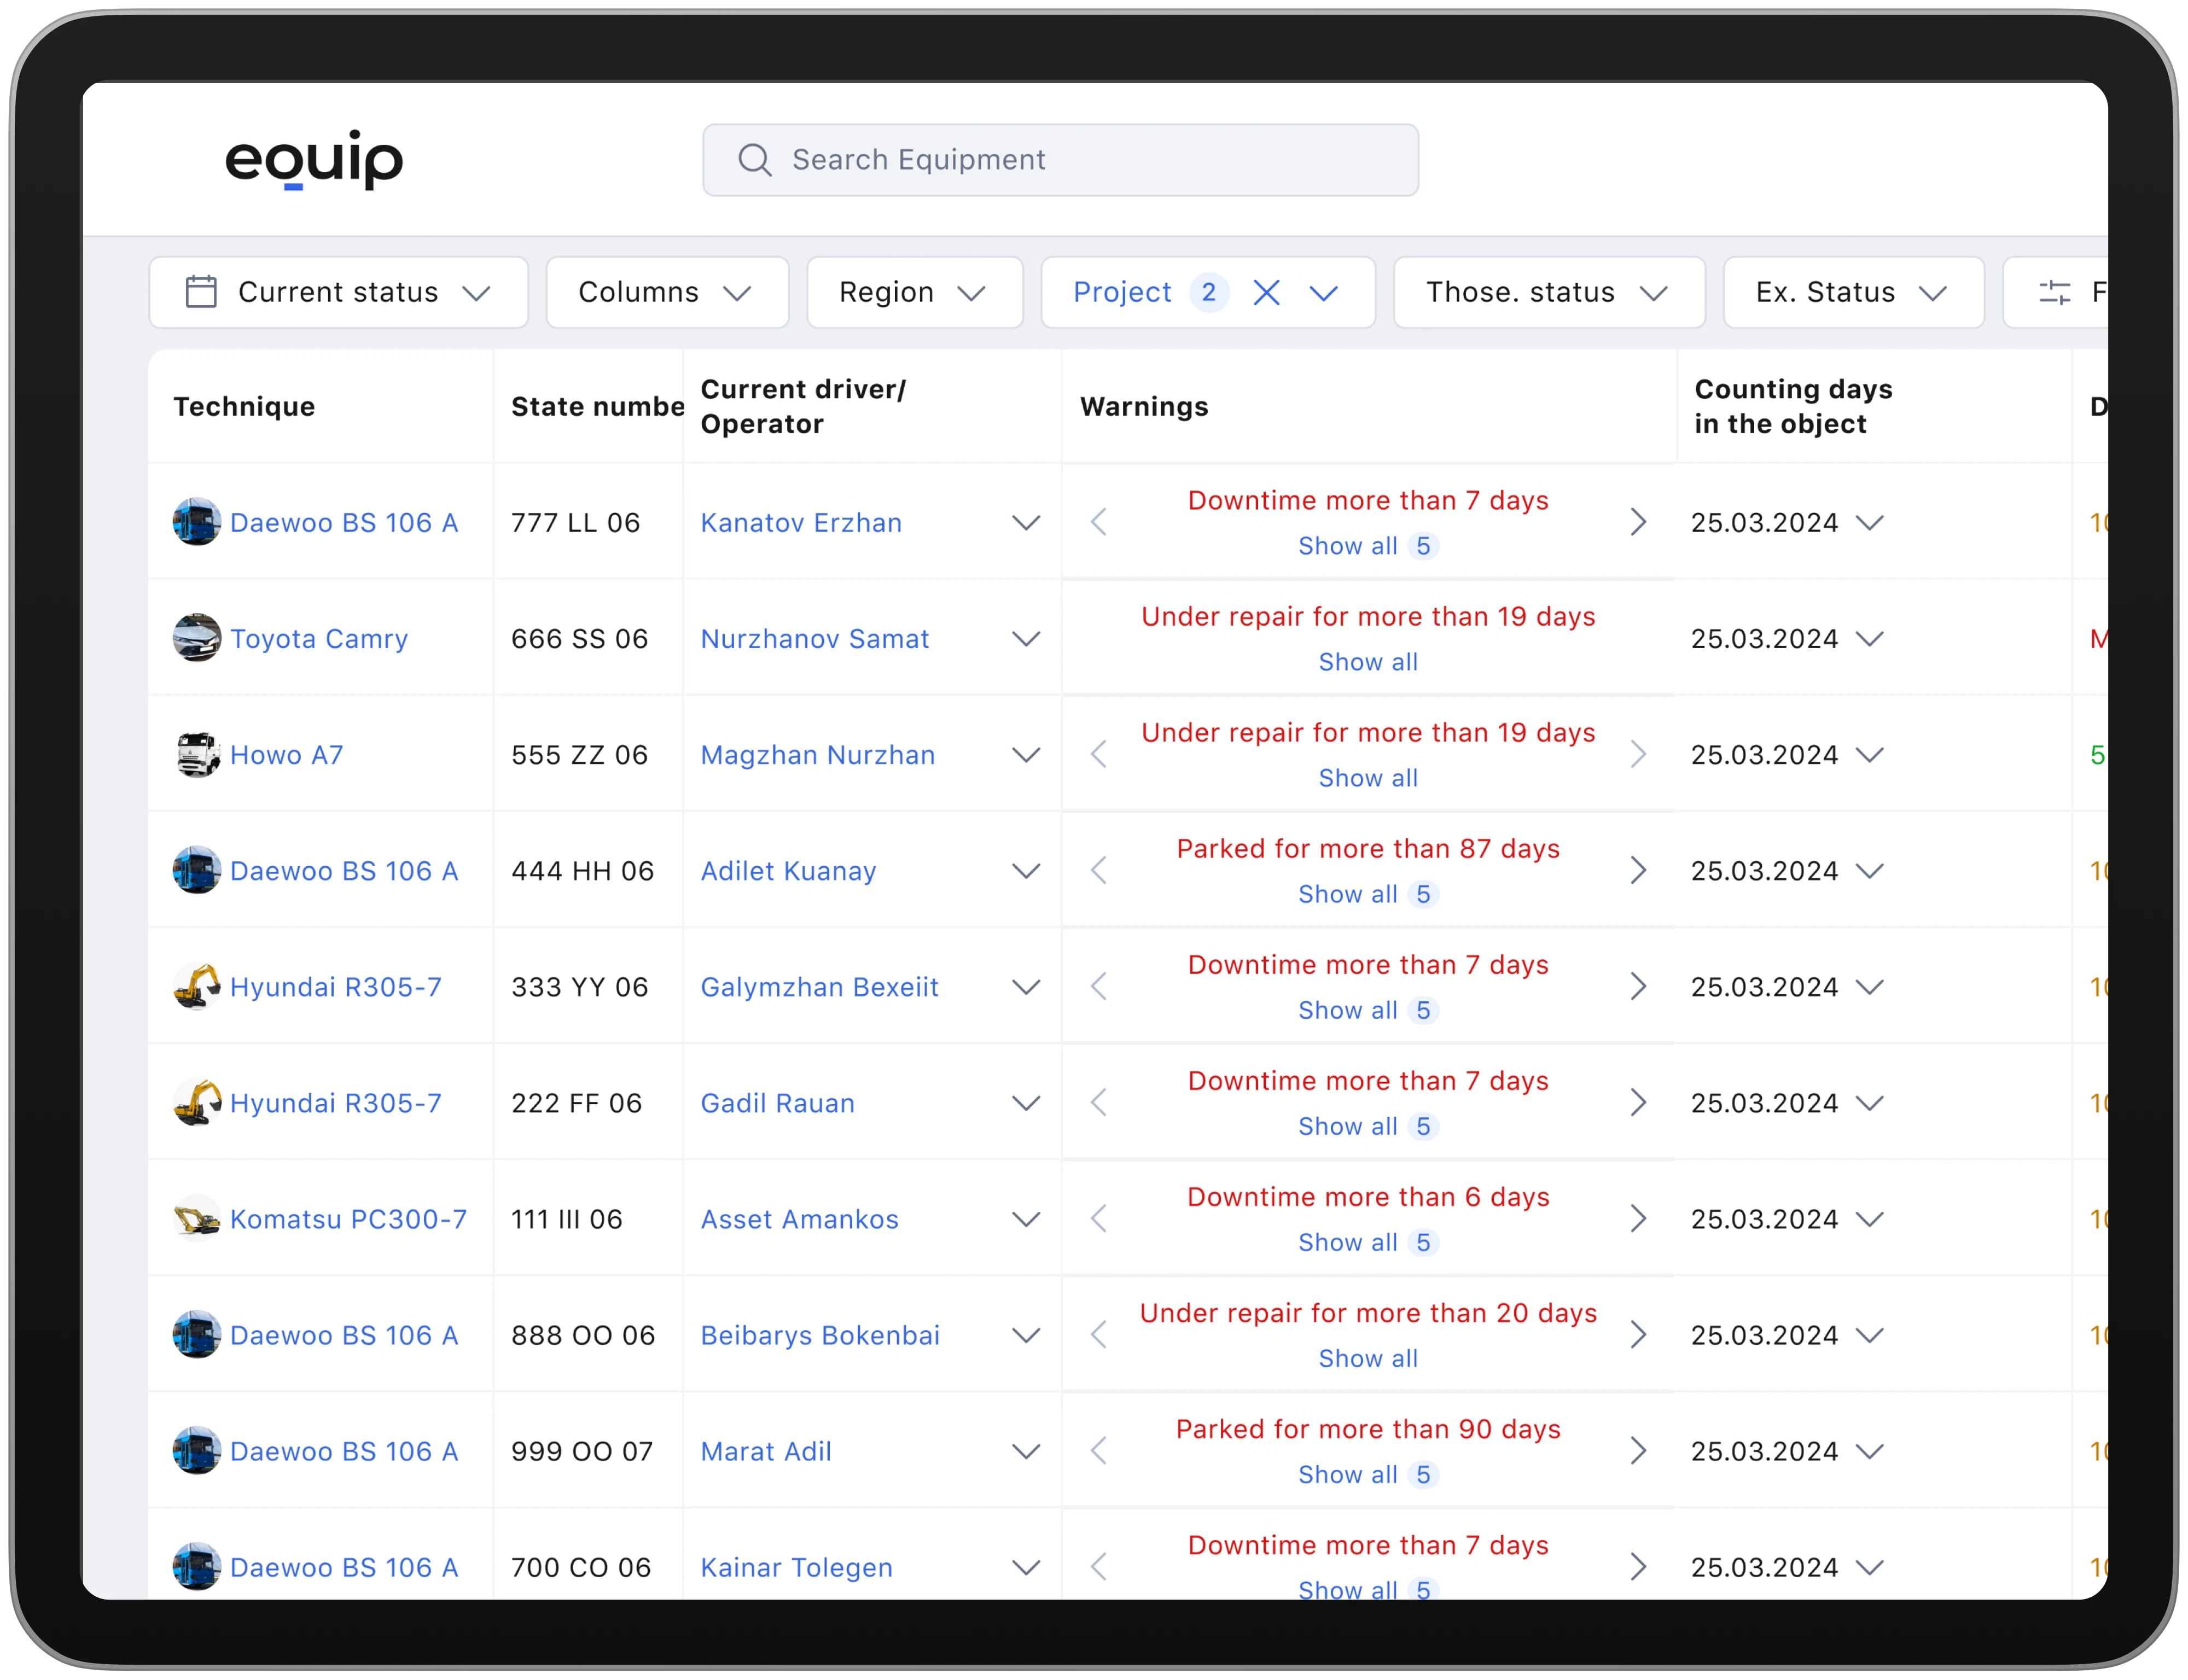Click the sliders filter icon at right
Image resolution: width=2188 pixels, height=1680 pixels.
(x=2054, y=292)
